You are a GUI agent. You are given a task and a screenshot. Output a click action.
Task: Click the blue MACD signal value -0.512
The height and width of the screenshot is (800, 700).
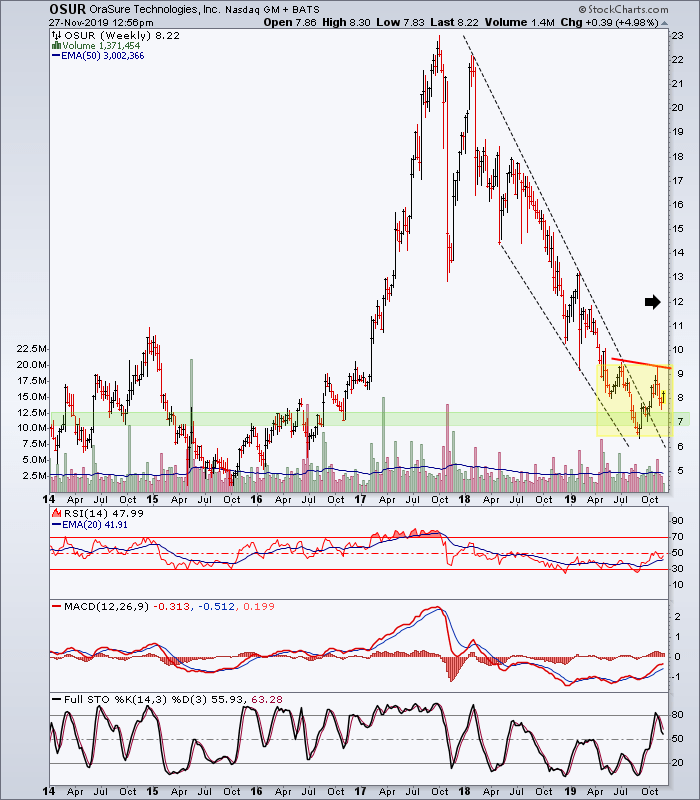(216, 606)
